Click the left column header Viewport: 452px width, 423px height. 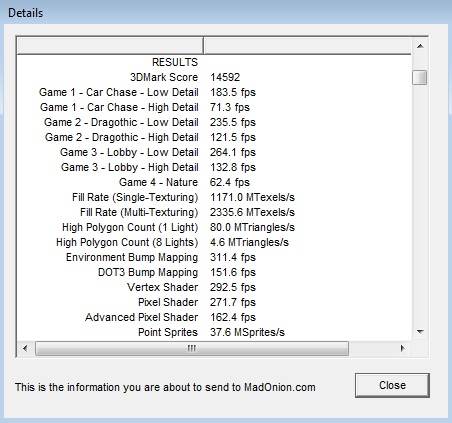[x=110, y=46]
